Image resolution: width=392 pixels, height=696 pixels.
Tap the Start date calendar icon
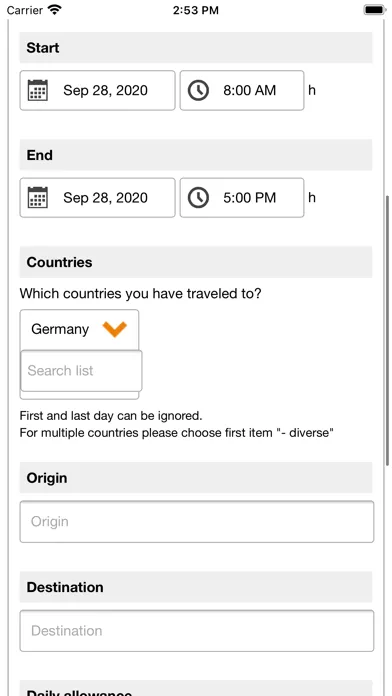coord(38,90)
